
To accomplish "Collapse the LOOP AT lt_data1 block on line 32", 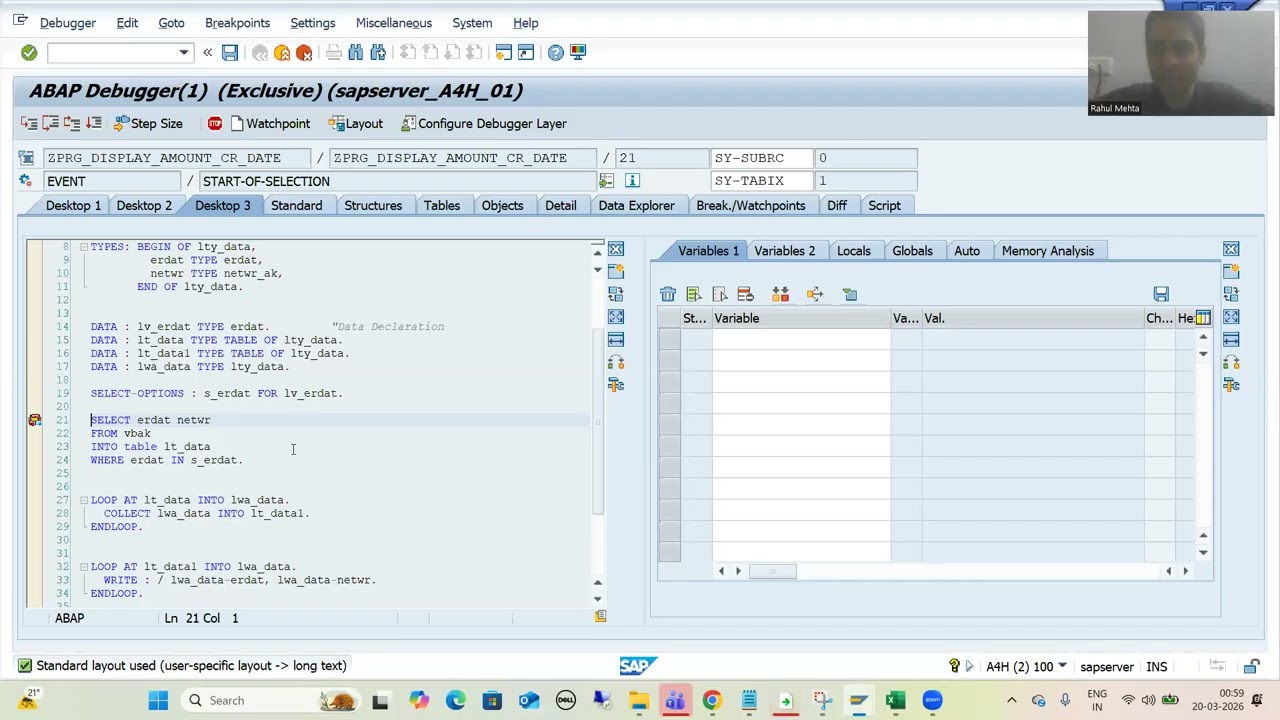I will tap(84, 566).
